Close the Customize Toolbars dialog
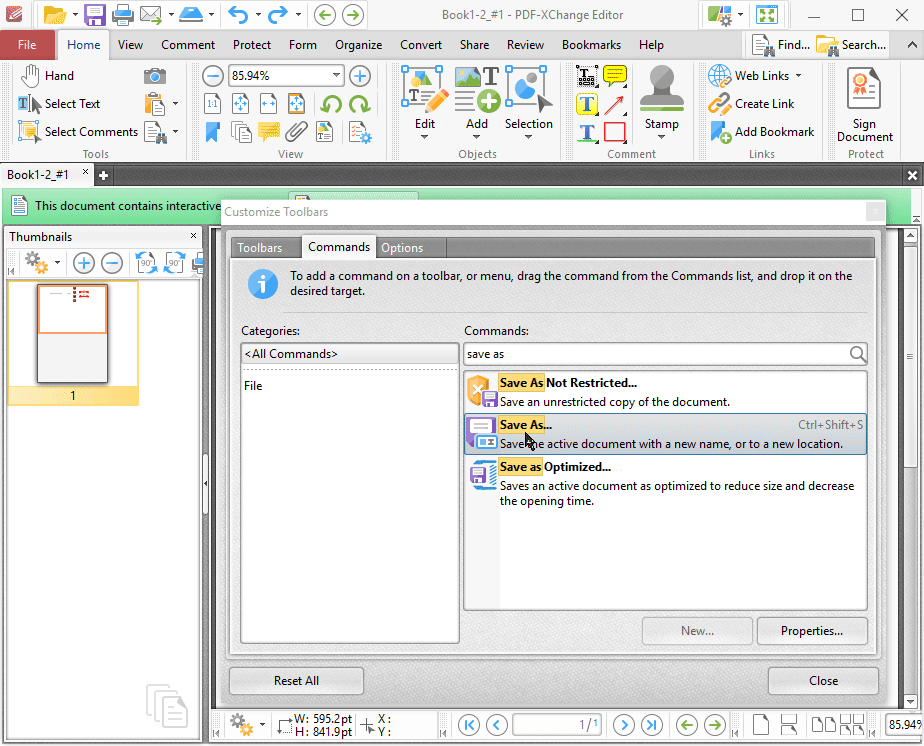924x746 pixels. (x=823, y=681)
